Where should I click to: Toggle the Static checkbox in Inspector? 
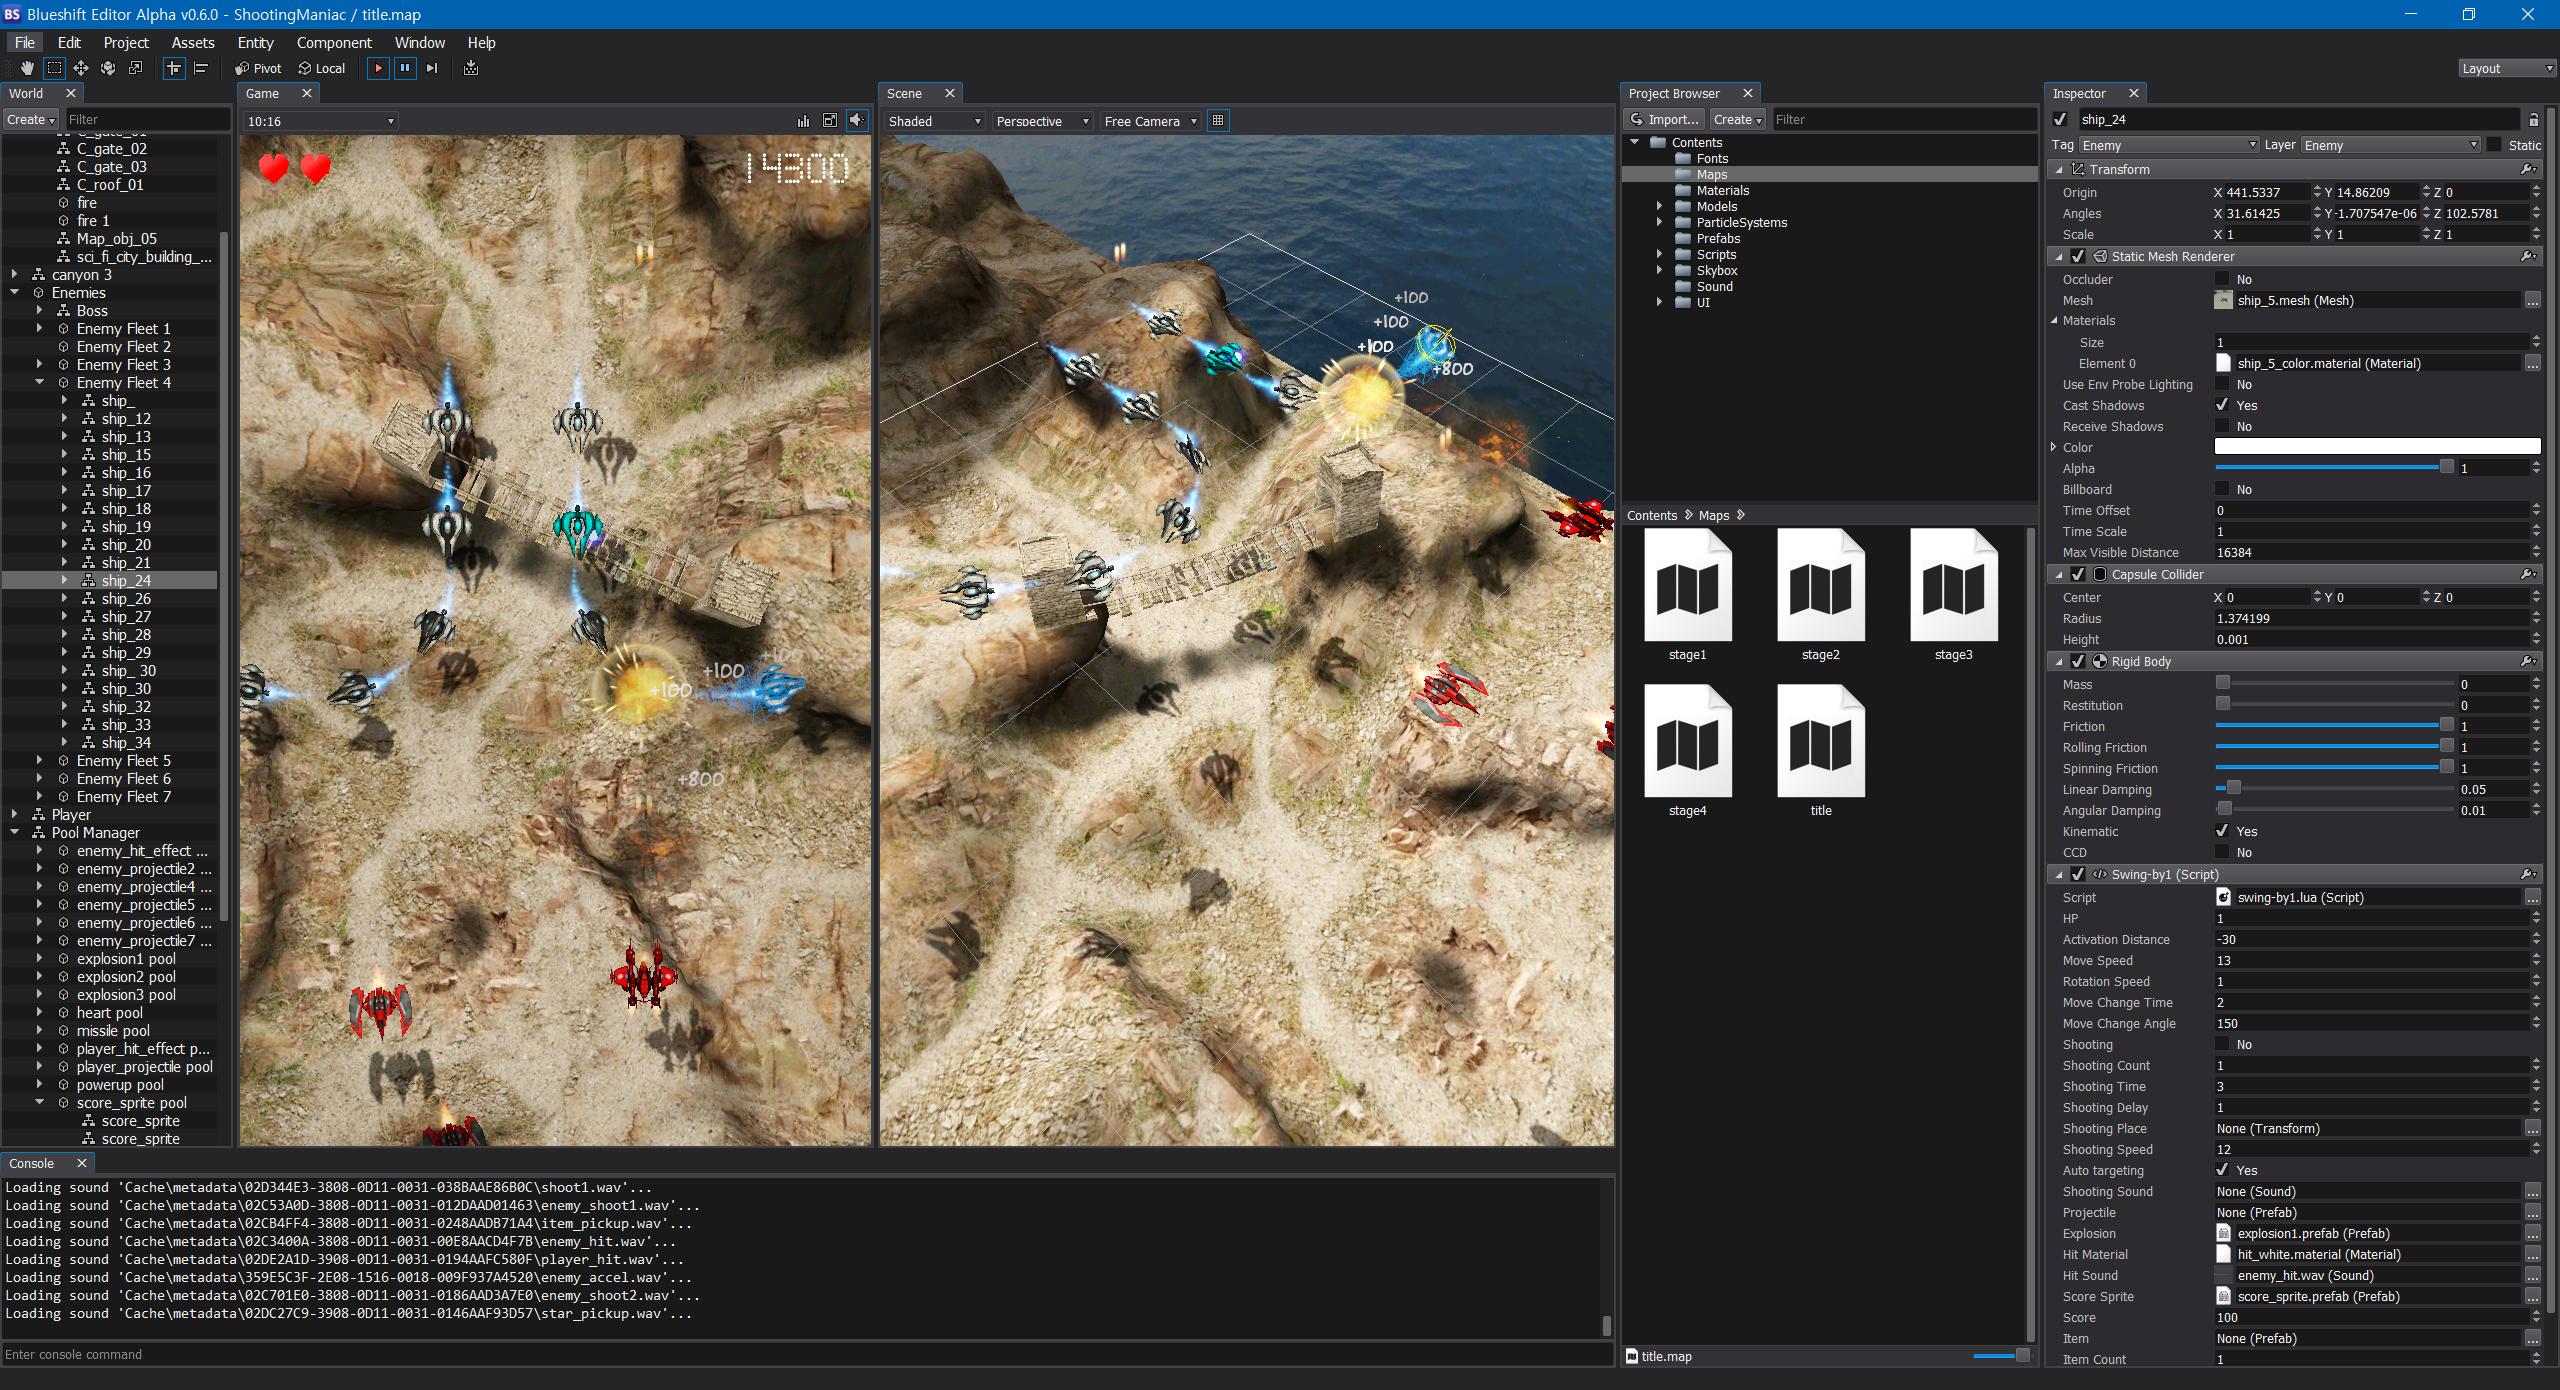point(2495,145)
